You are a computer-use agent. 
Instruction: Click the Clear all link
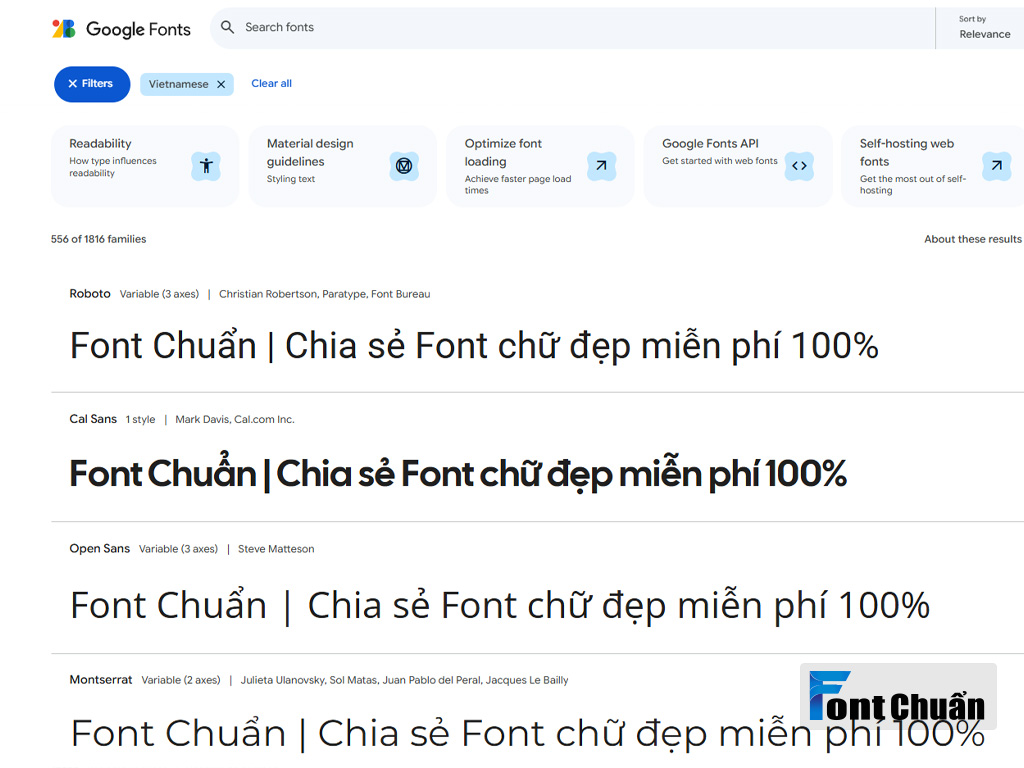click(x=272, y=84)
